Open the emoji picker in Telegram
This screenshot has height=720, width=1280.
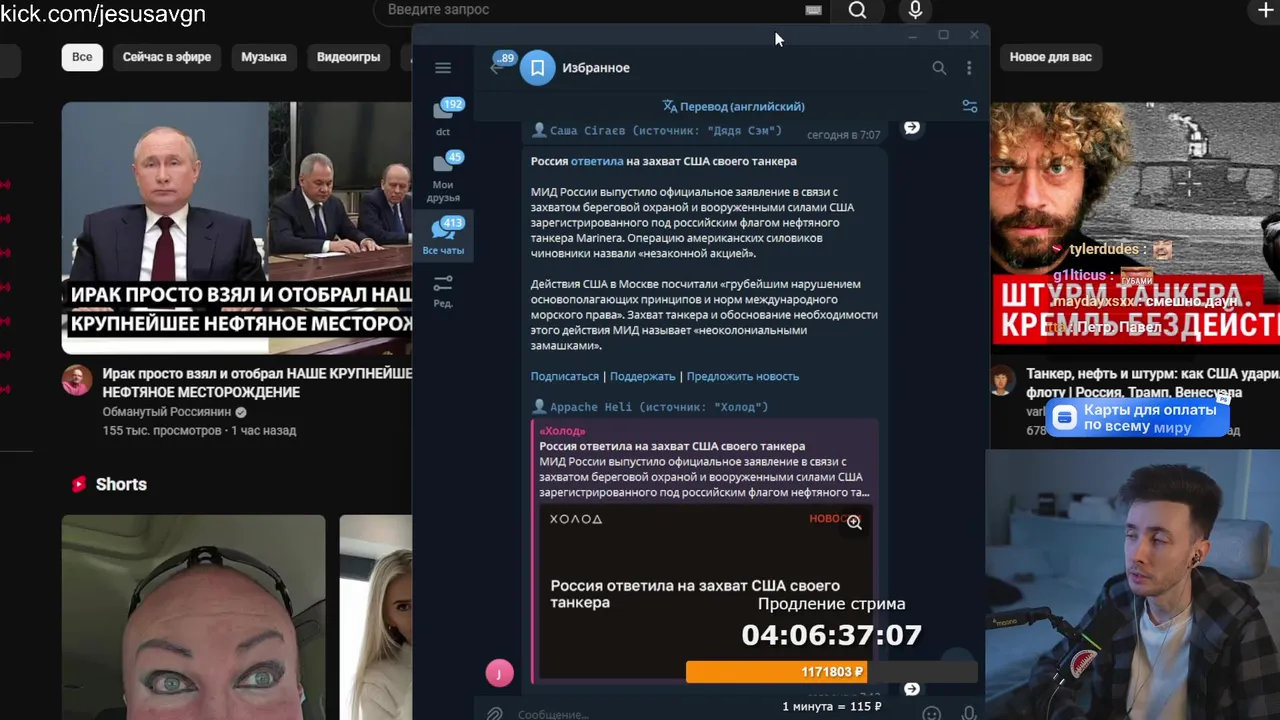tap(931, 714)
